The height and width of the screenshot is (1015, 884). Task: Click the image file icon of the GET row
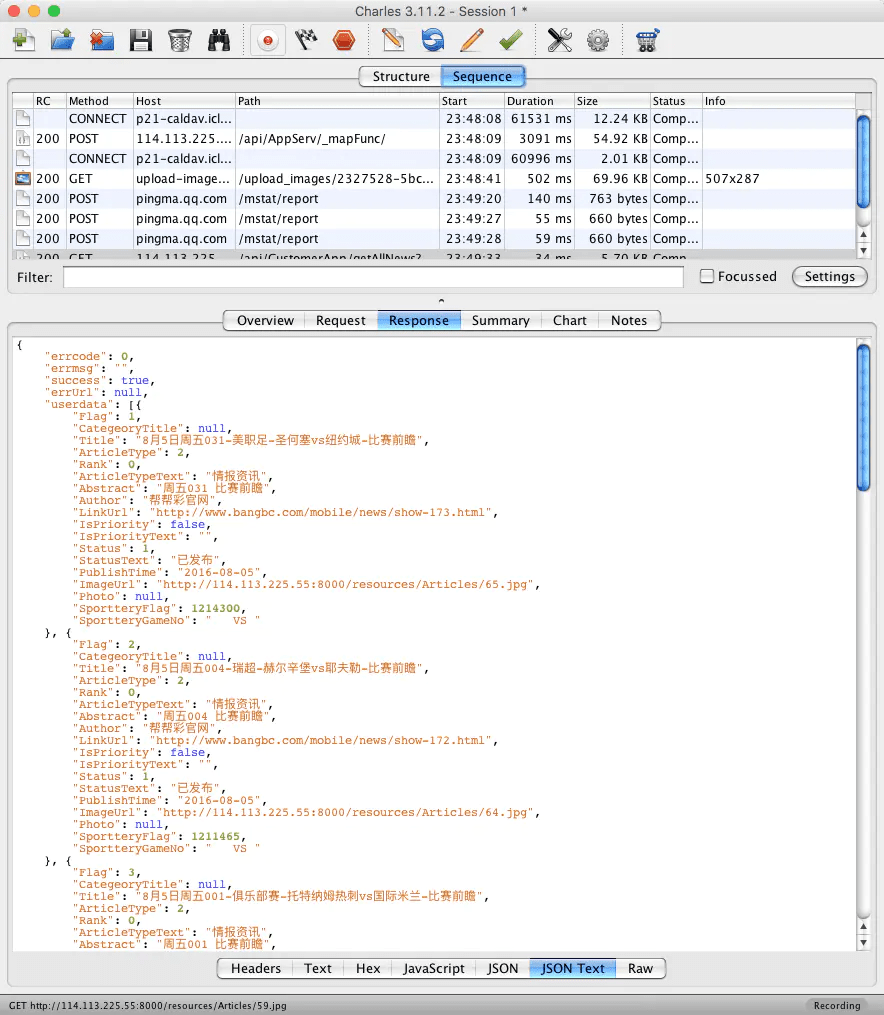(x=23, y=179)
